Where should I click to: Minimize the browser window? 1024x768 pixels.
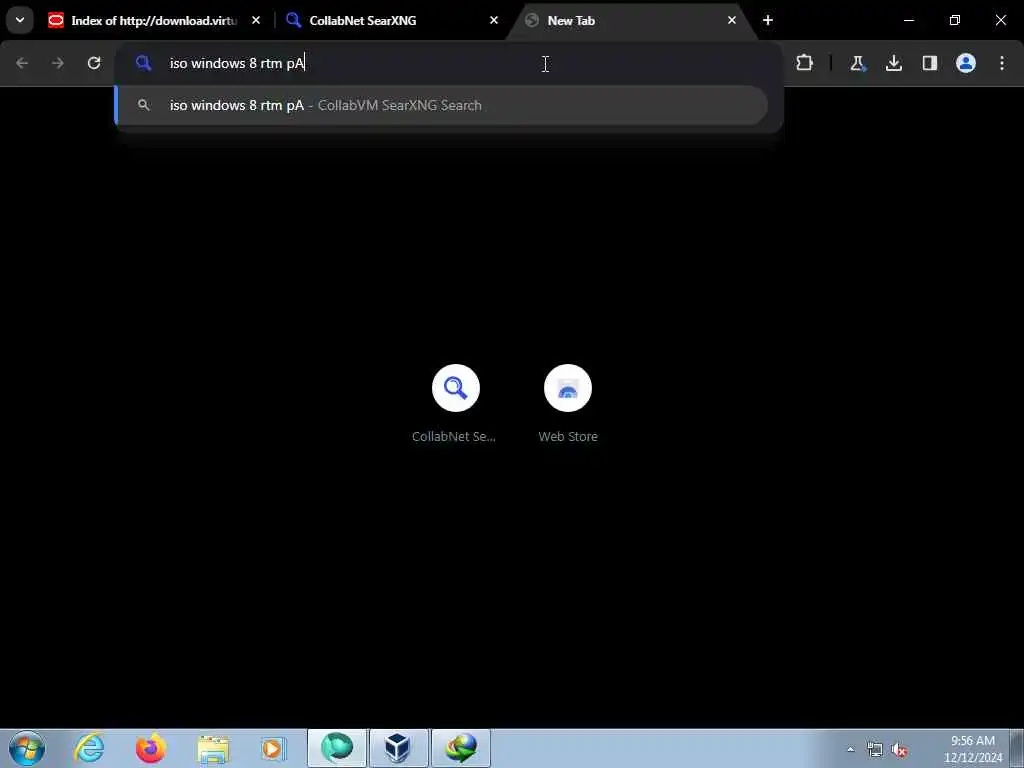(909, 20)
